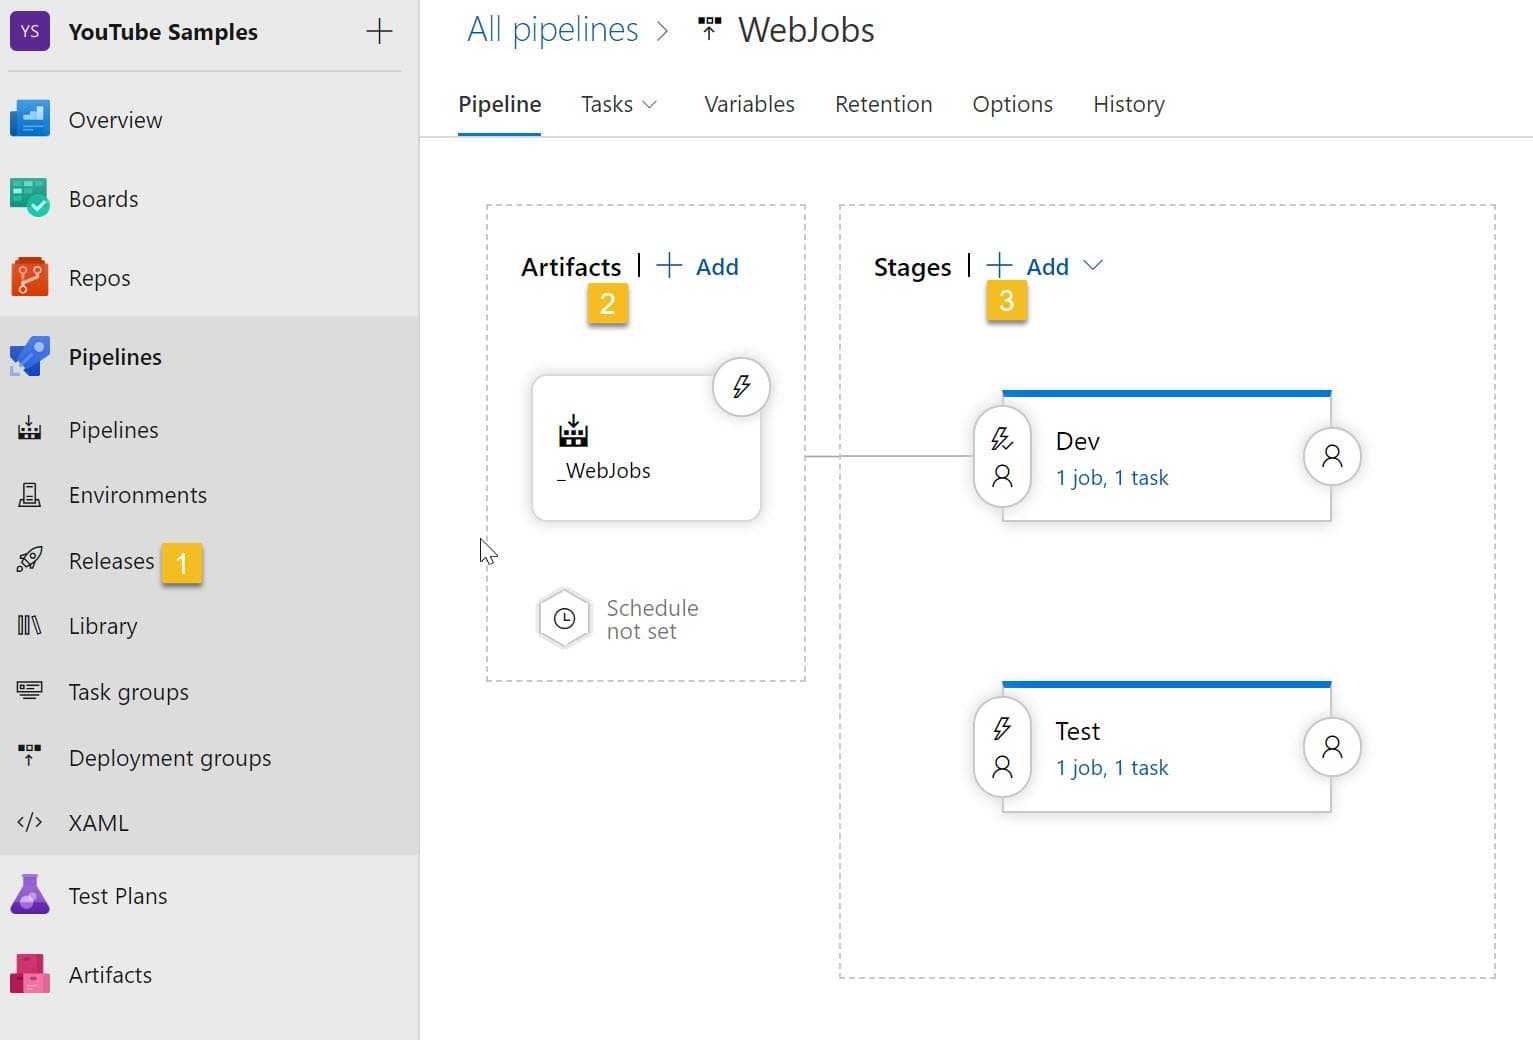
Task: Open pre-deployment conditions for Test stage
Action: click(x=1002, y=747)
